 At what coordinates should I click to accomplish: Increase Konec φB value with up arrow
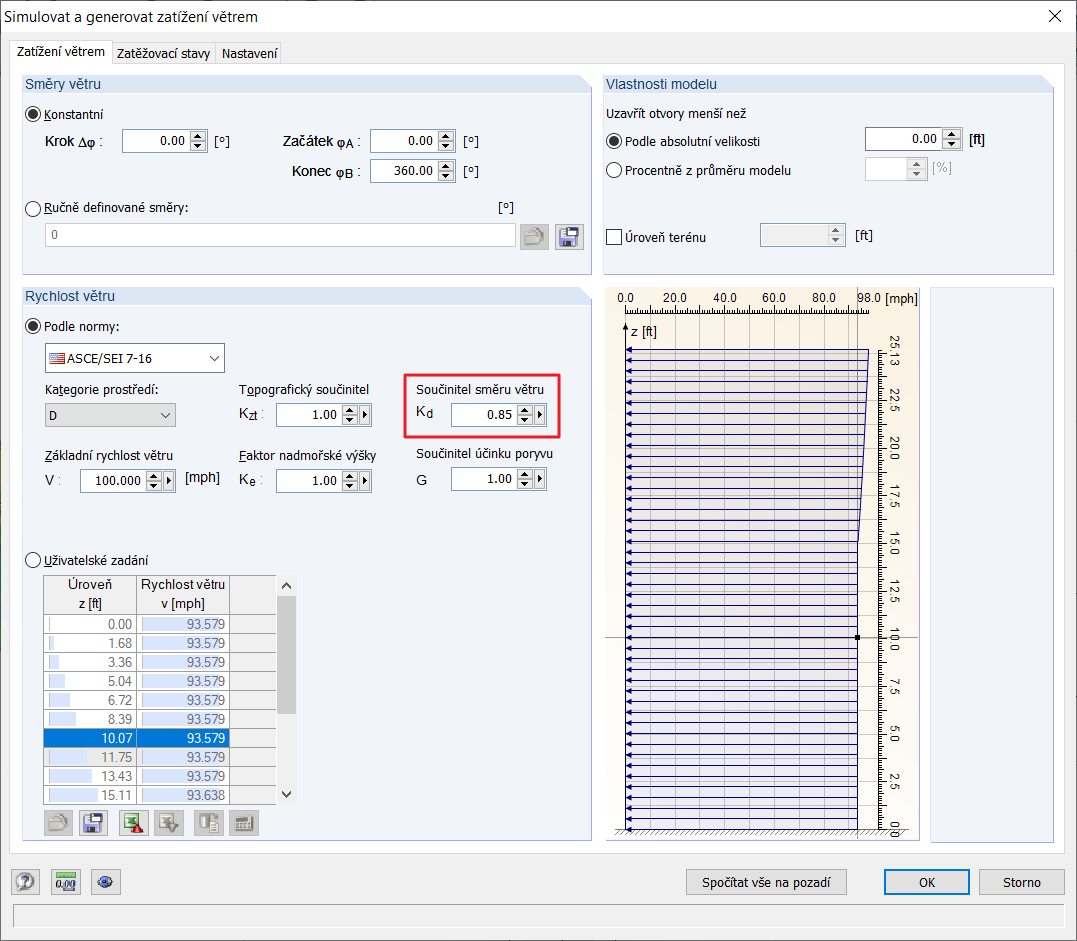click(x=446, y=166)
